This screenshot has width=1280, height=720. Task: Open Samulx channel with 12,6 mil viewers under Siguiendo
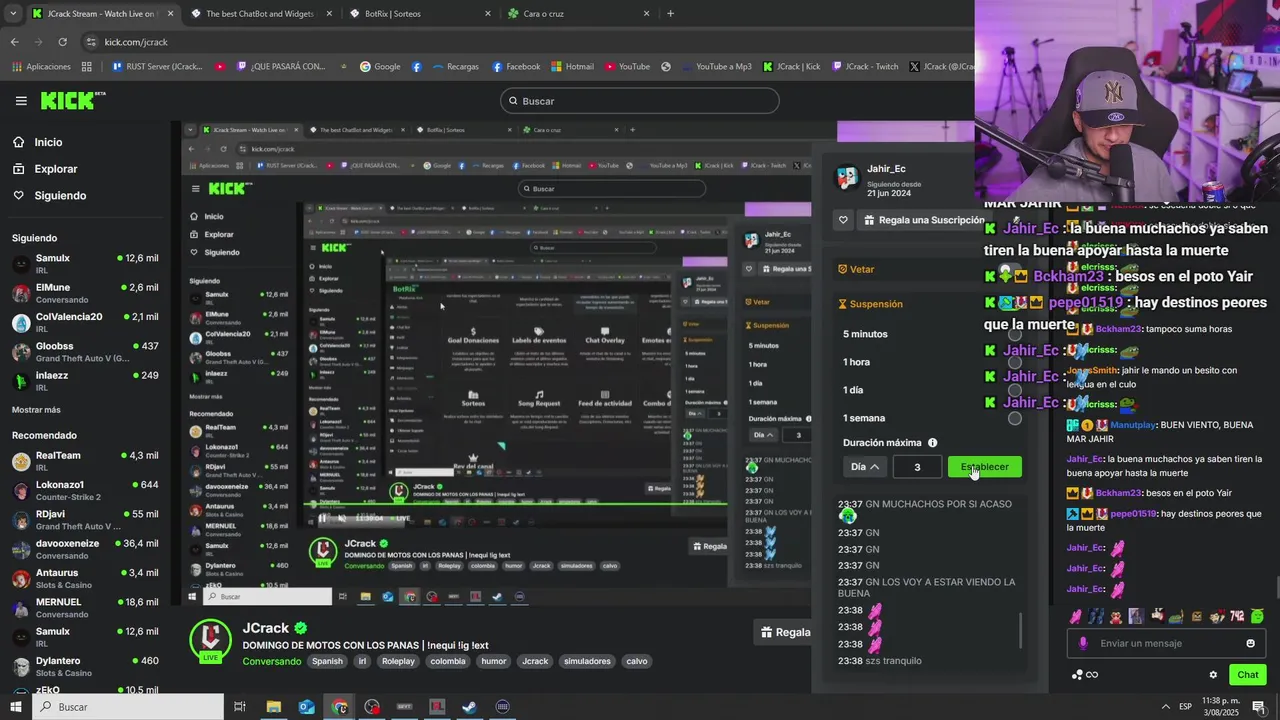(85, 264)
